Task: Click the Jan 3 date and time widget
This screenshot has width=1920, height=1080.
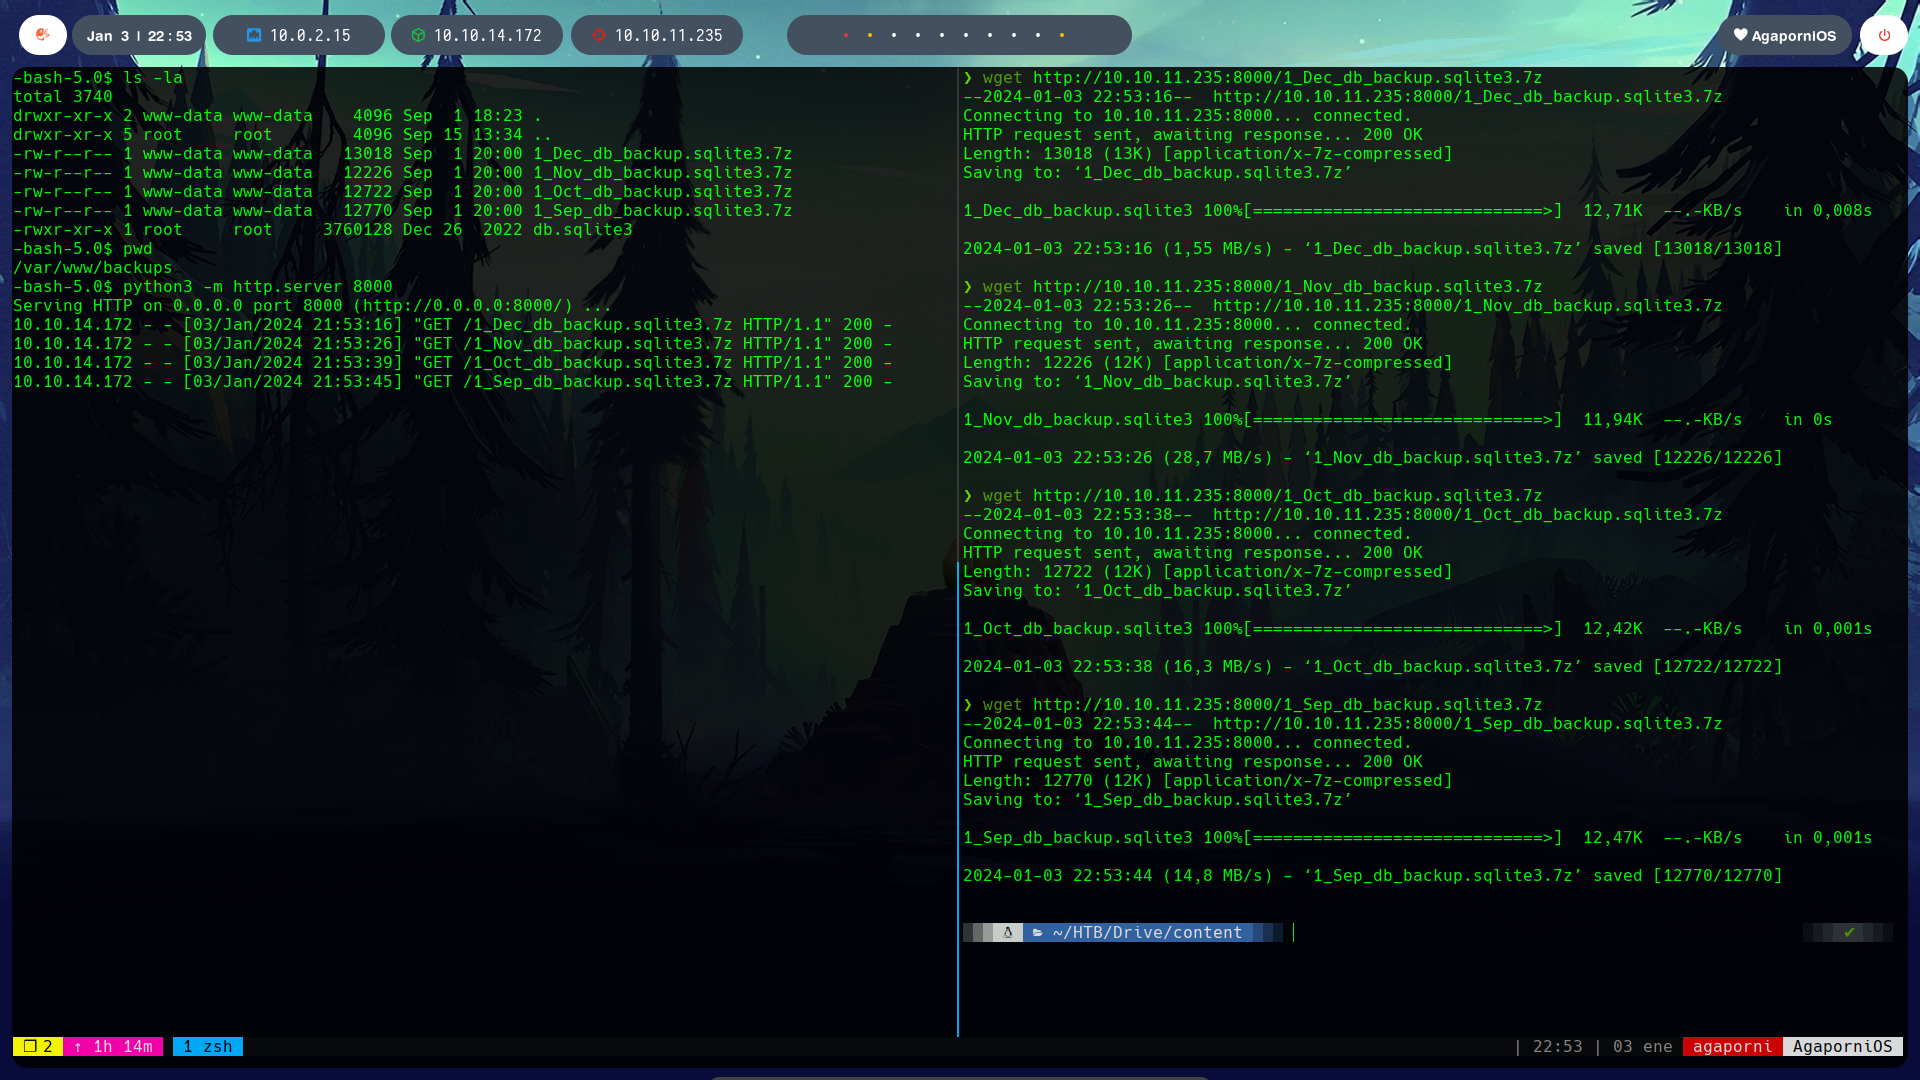Action: pyautogui.click(x=139, y=35)
